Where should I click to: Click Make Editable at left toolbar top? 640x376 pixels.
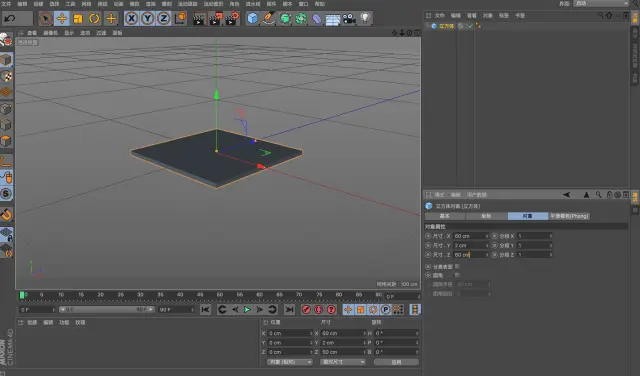pyautogui.click(x=6, y=40)
